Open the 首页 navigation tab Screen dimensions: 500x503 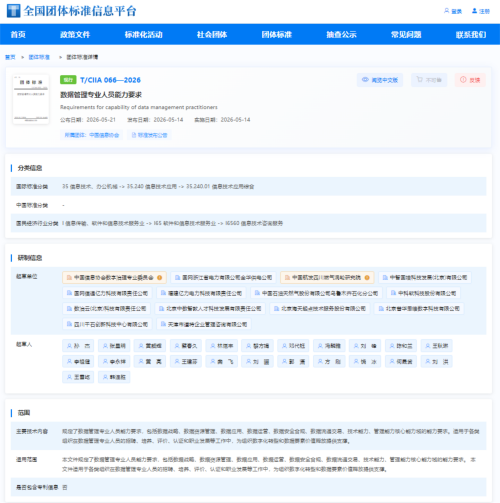click(x=18, y=34)
